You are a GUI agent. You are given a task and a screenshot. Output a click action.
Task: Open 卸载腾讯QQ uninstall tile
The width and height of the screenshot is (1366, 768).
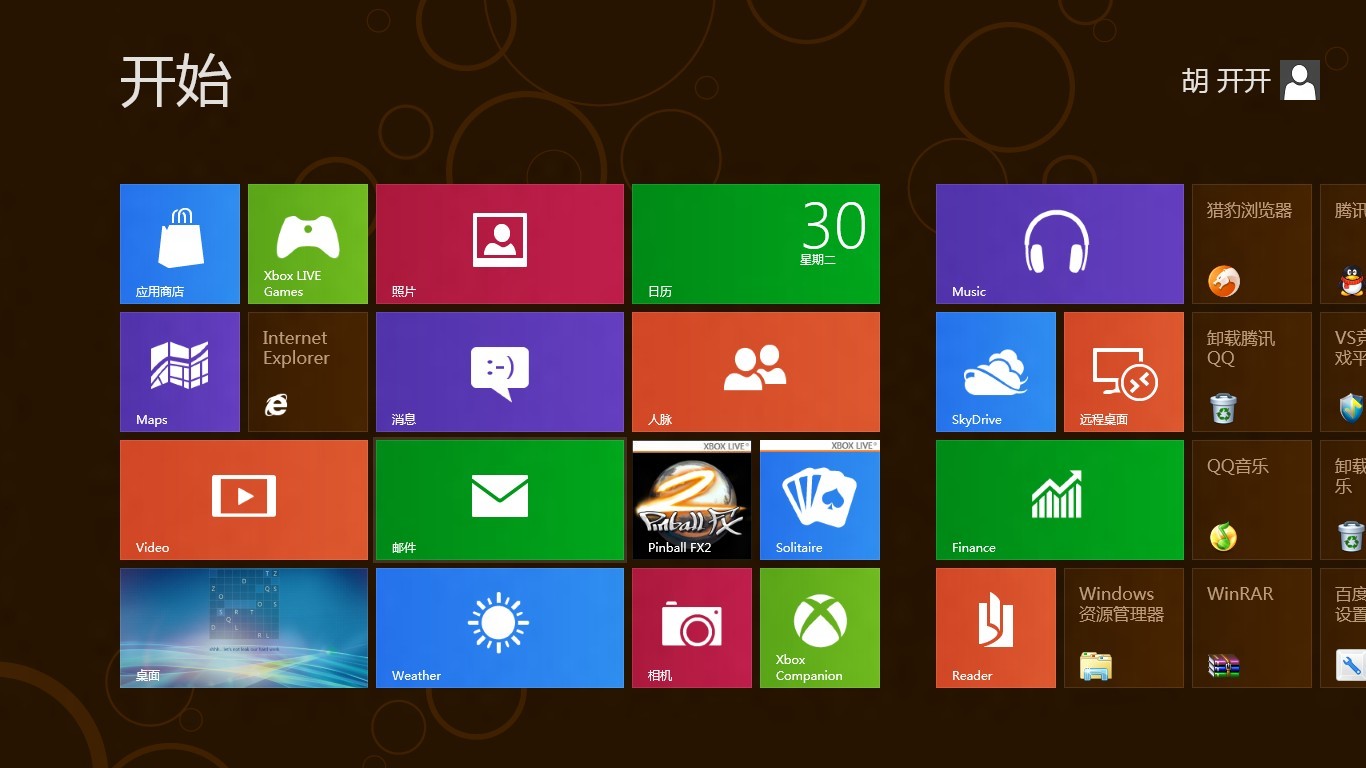click(1252, 372)
